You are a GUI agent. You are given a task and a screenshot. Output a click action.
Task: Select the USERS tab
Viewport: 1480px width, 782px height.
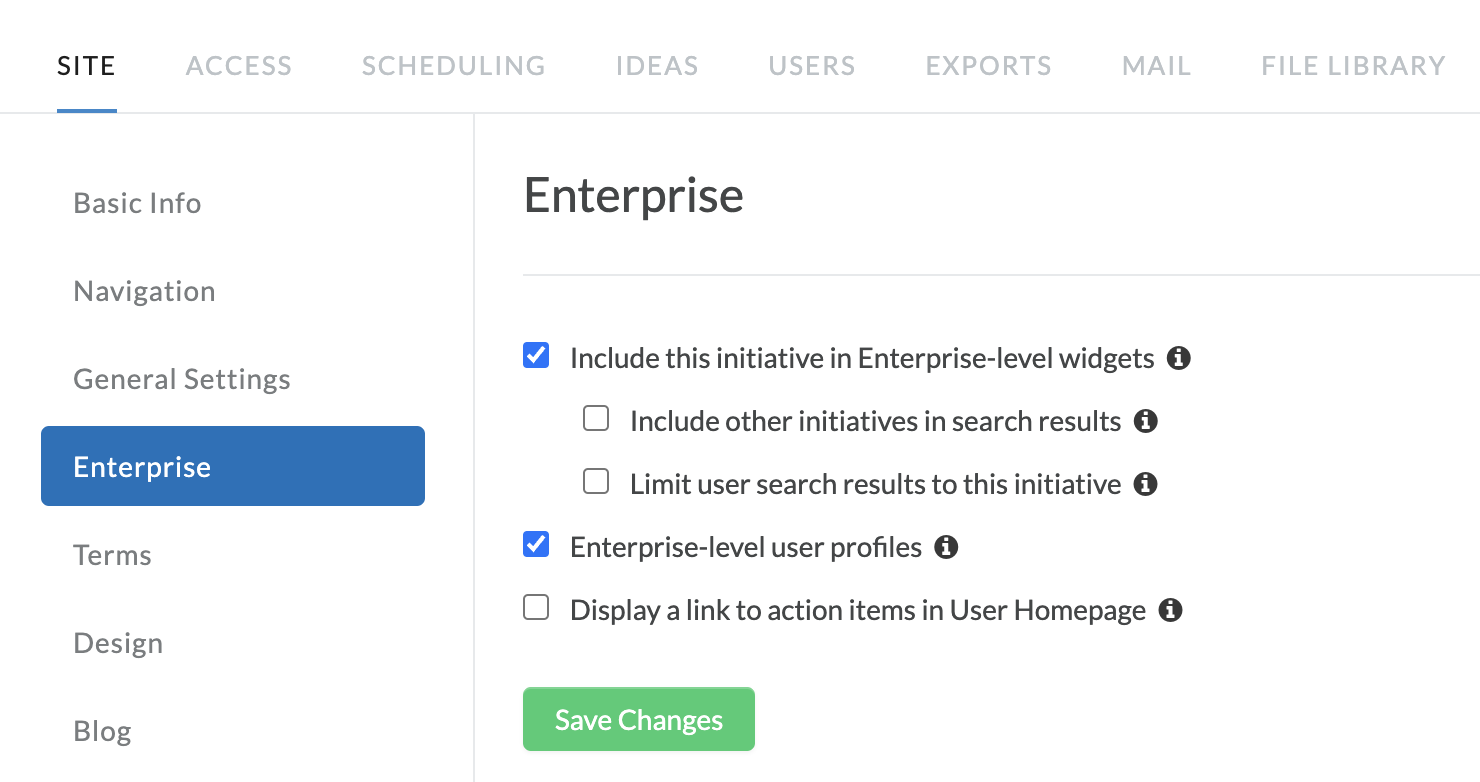812,66
